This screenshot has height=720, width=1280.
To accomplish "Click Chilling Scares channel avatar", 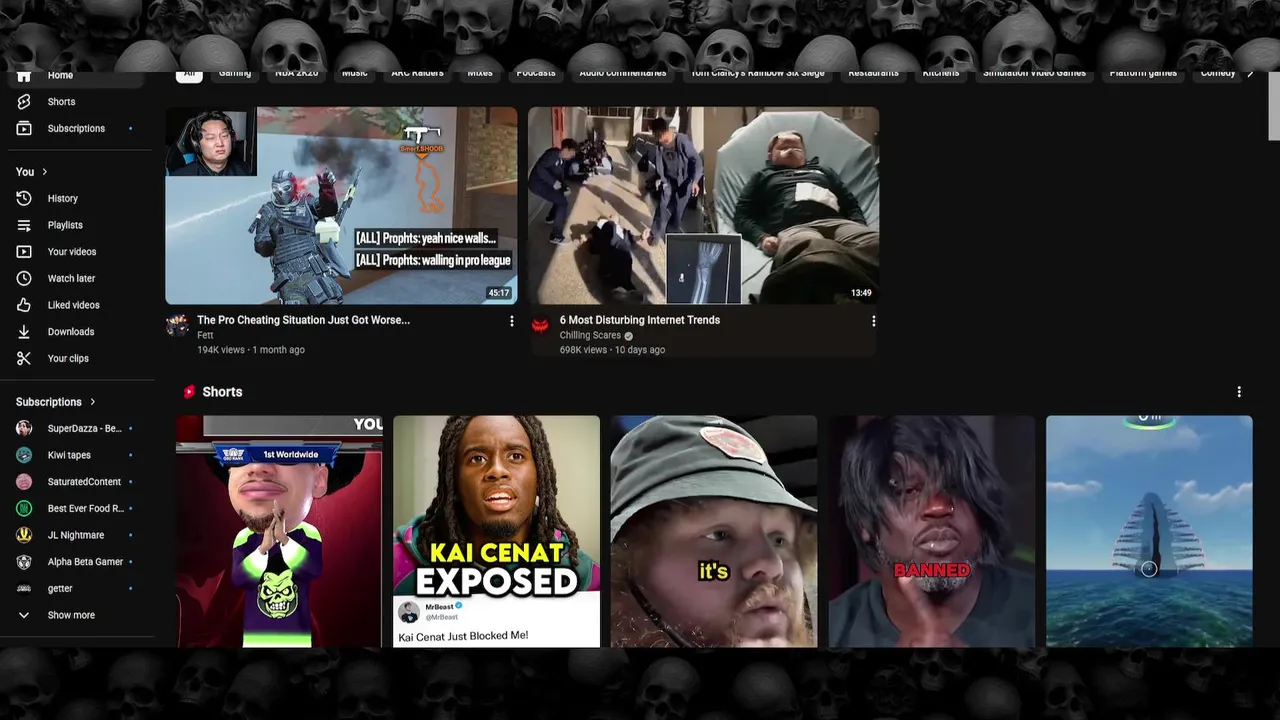I will point(540,325).
